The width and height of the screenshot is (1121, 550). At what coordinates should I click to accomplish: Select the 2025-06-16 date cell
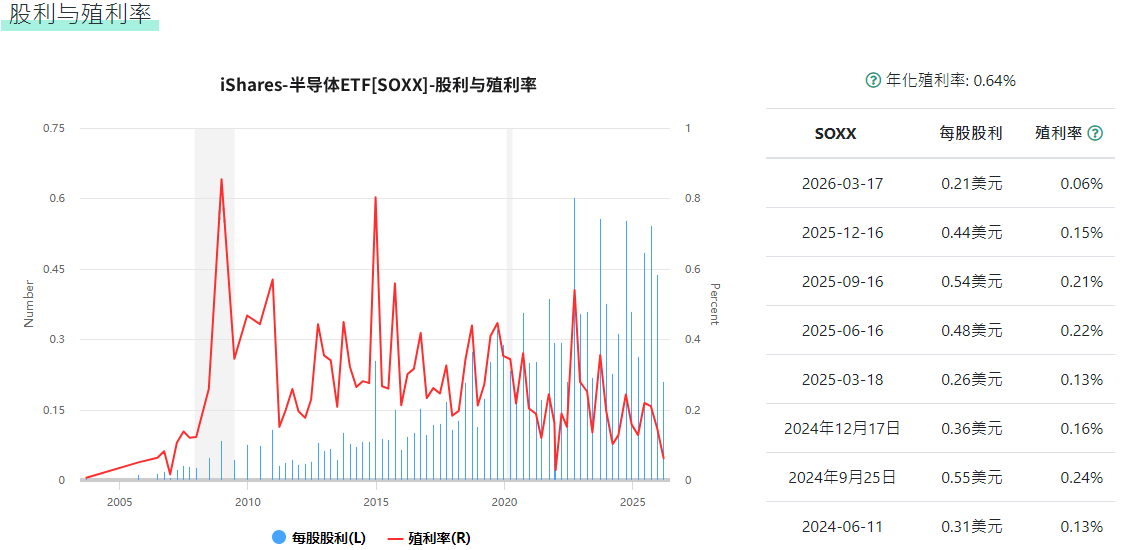(842, 330)
